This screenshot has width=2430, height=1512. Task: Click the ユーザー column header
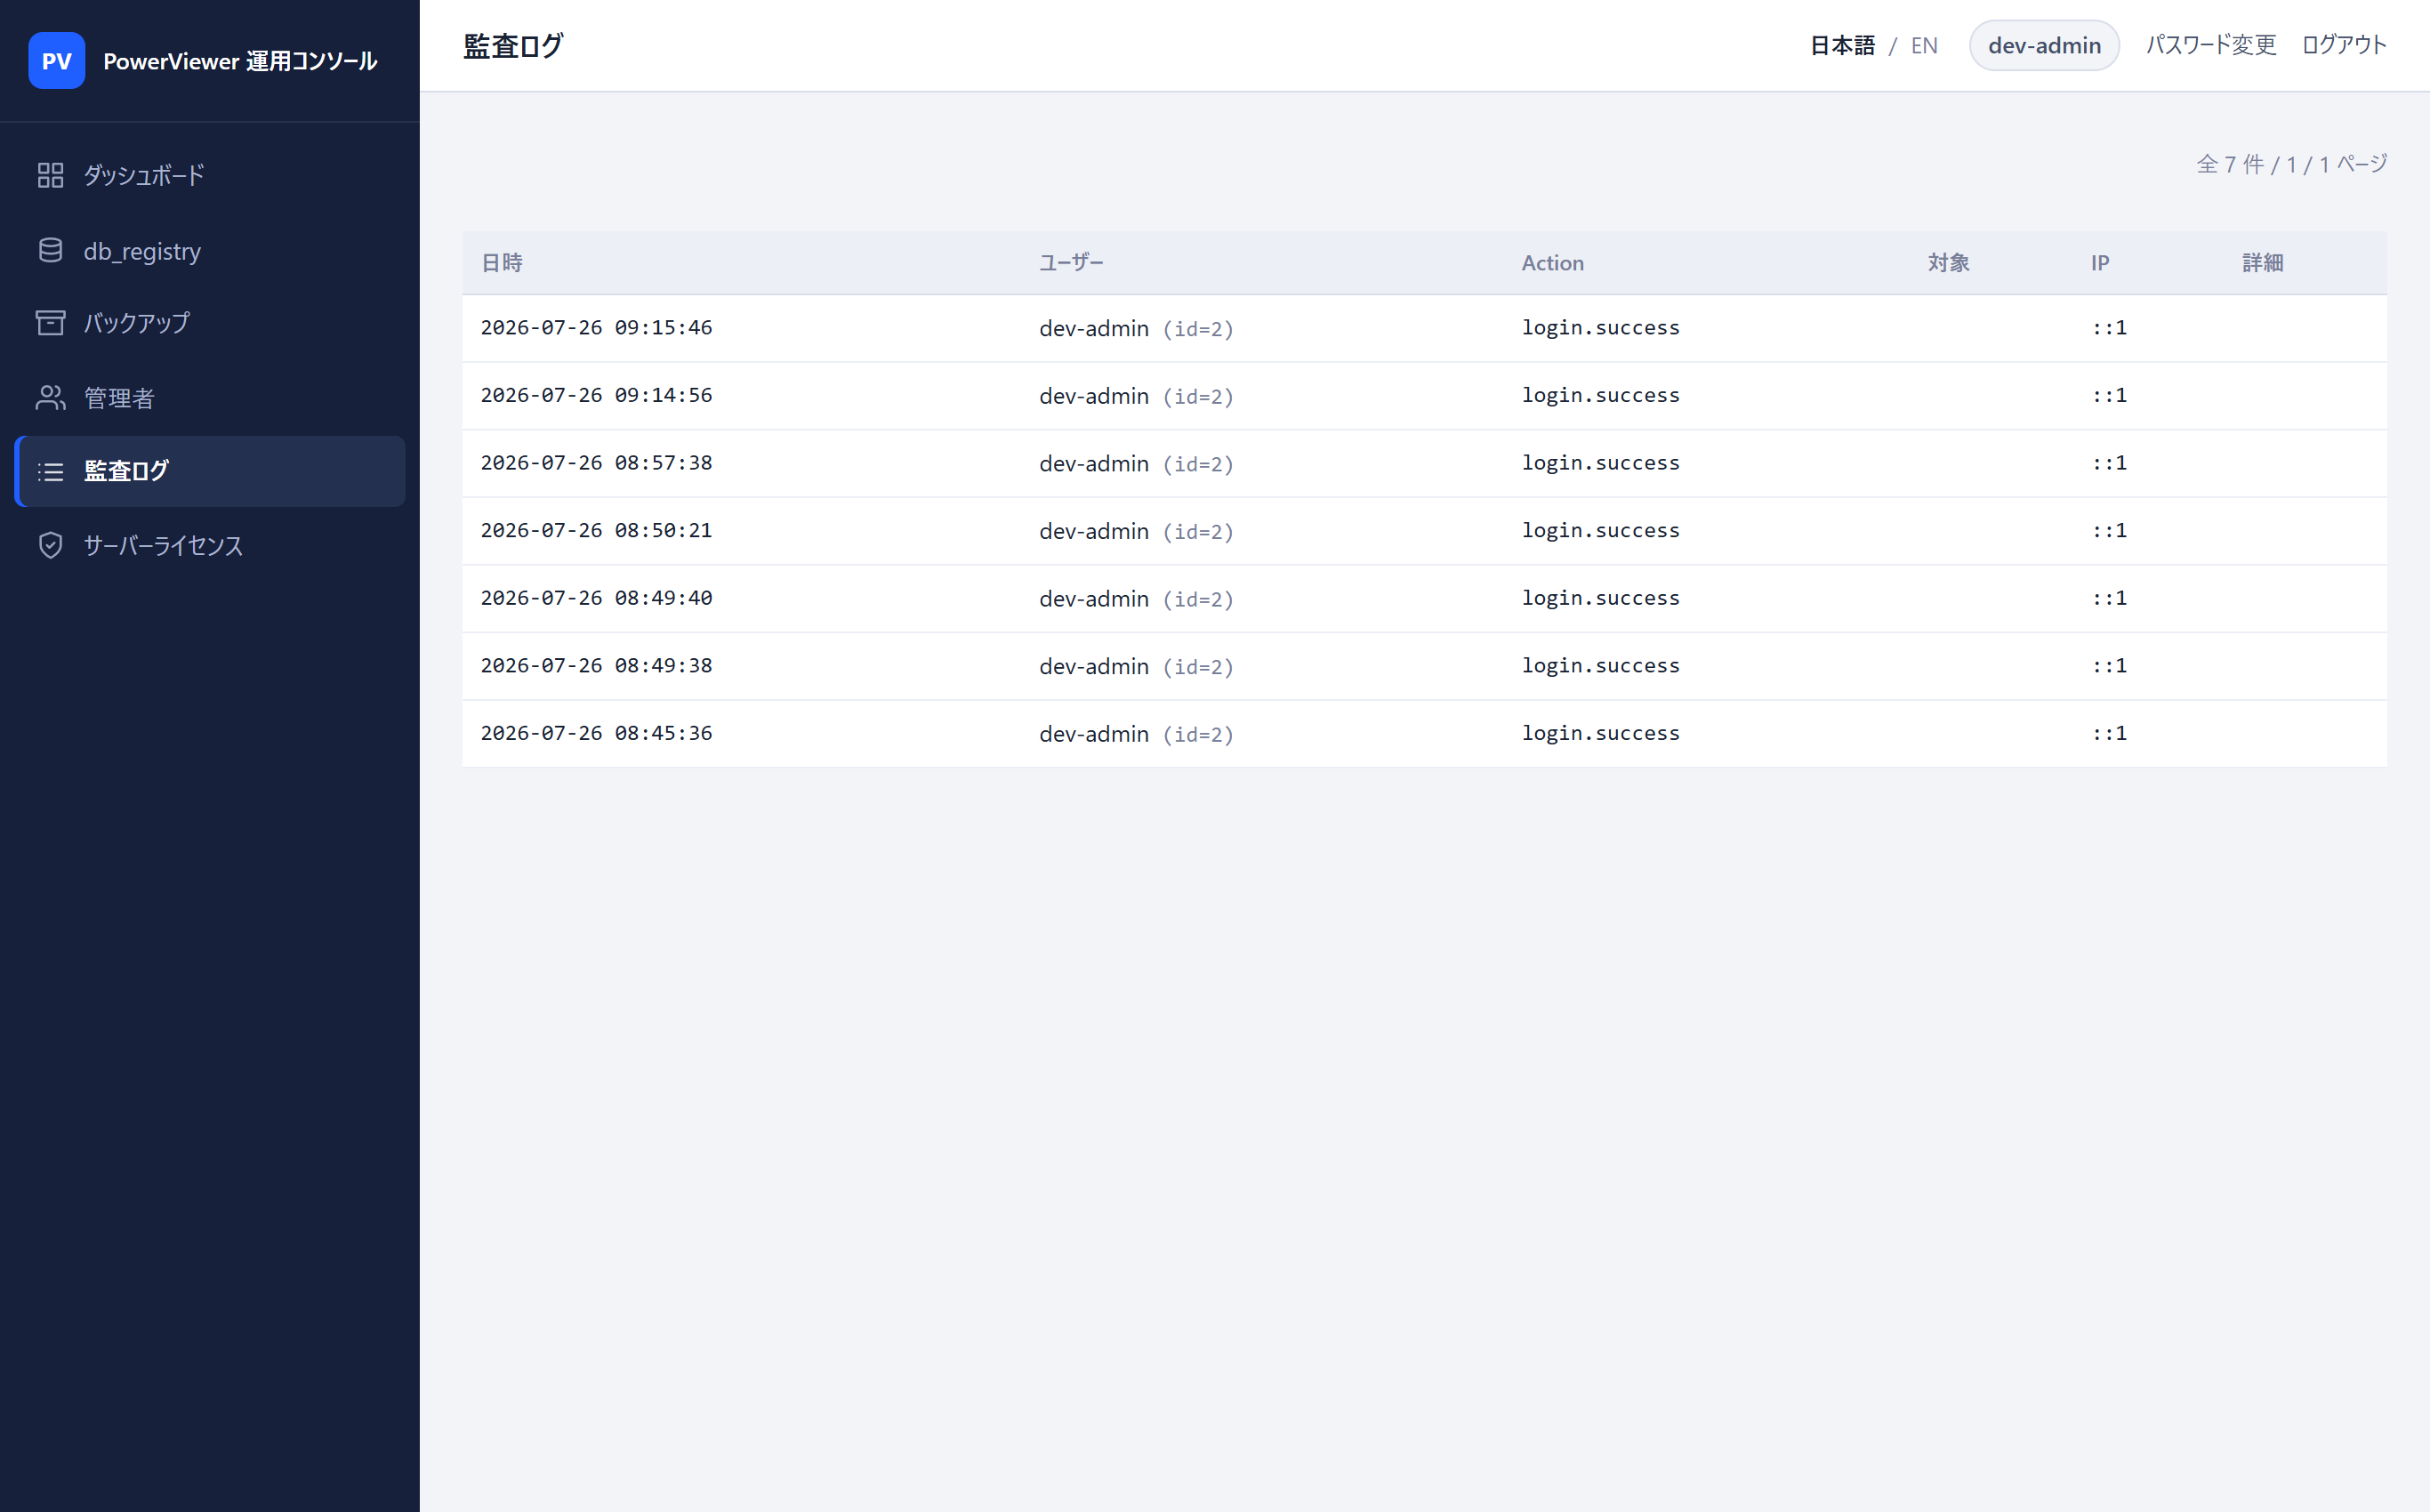click(x=1071, y=263)
